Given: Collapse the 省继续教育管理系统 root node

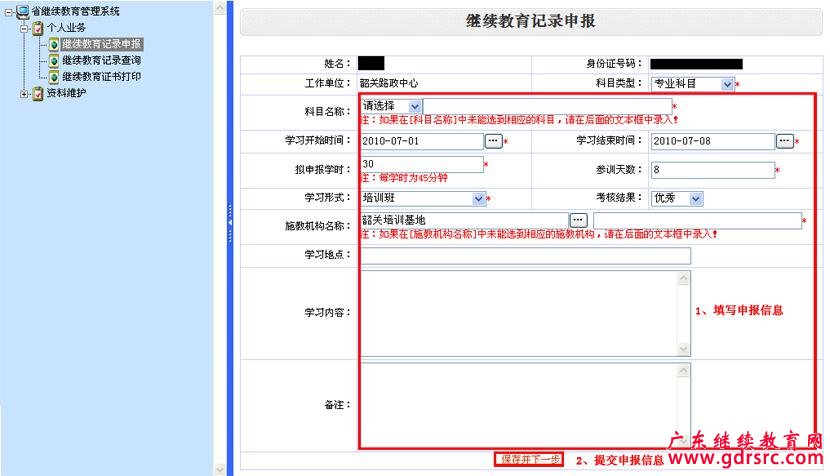Looking at the screenshot, I should [x=9, y=12].
